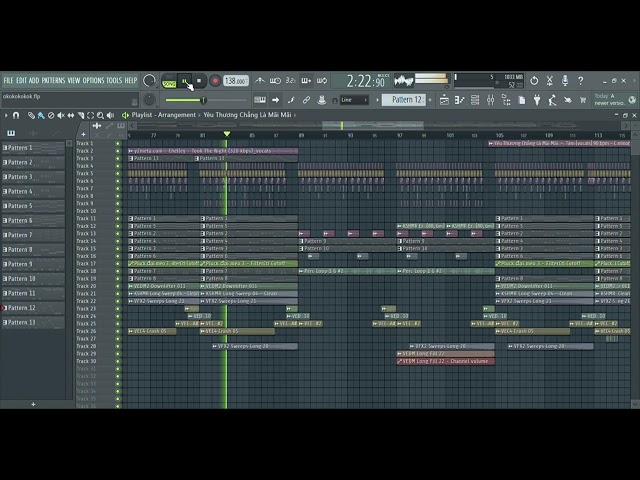Open the TOOLS menu
The width and height of the screenshot is (640, 480).
point(114,80)
